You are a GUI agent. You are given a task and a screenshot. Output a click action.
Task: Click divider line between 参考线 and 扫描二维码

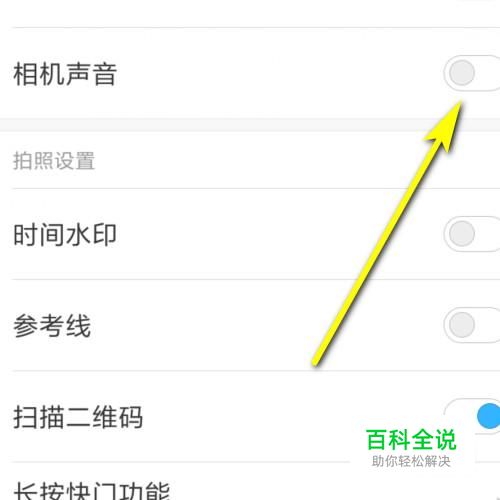point(256,370)
